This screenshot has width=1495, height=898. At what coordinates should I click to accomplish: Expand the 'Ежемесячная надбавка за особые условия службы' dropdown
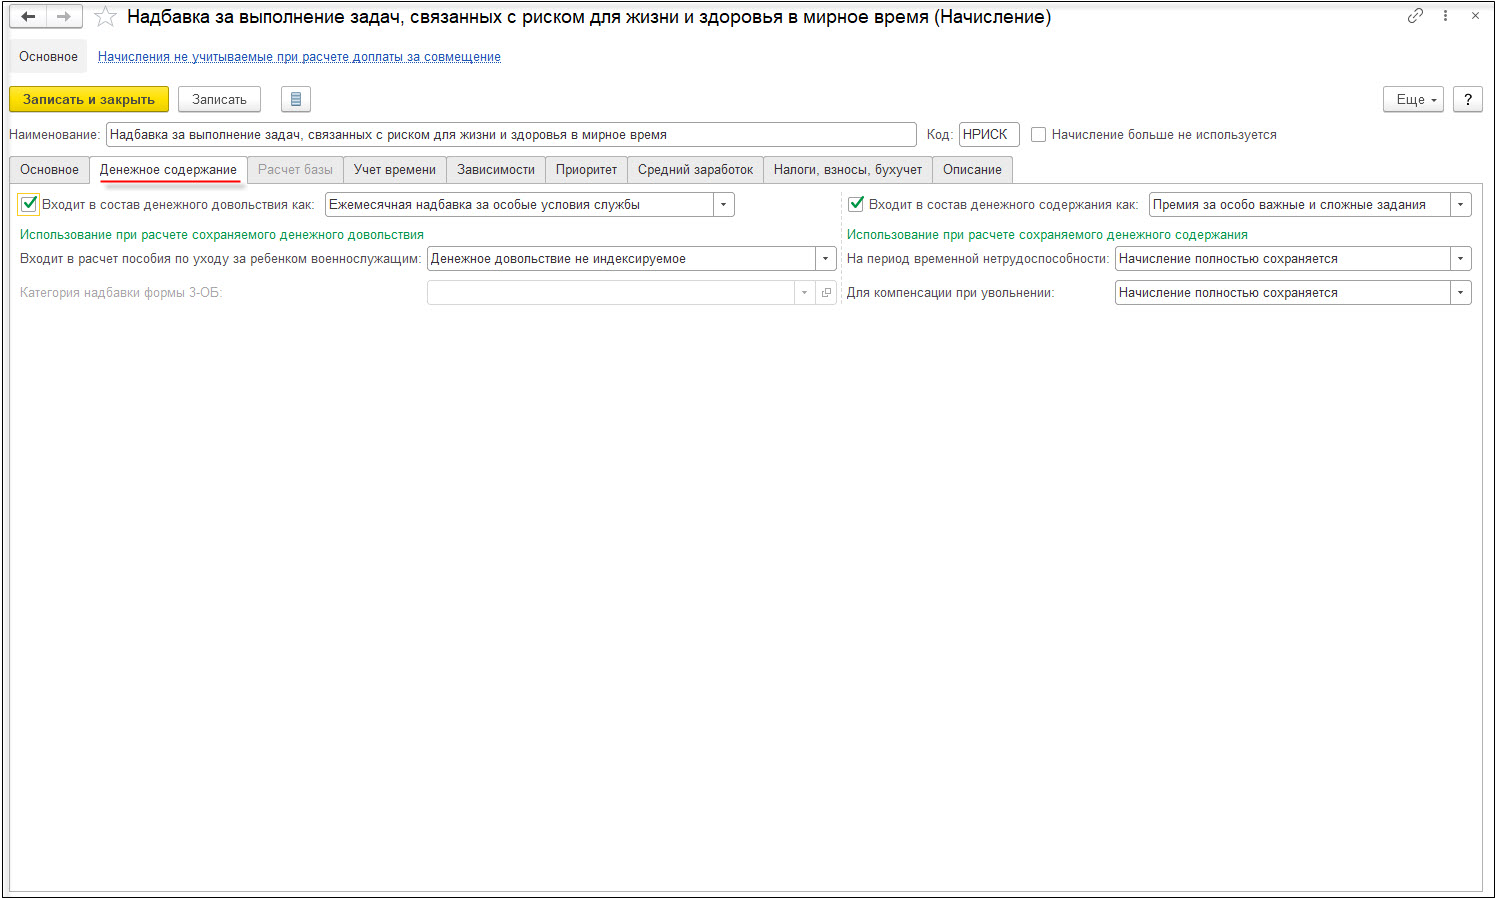(x=724, y=205)
